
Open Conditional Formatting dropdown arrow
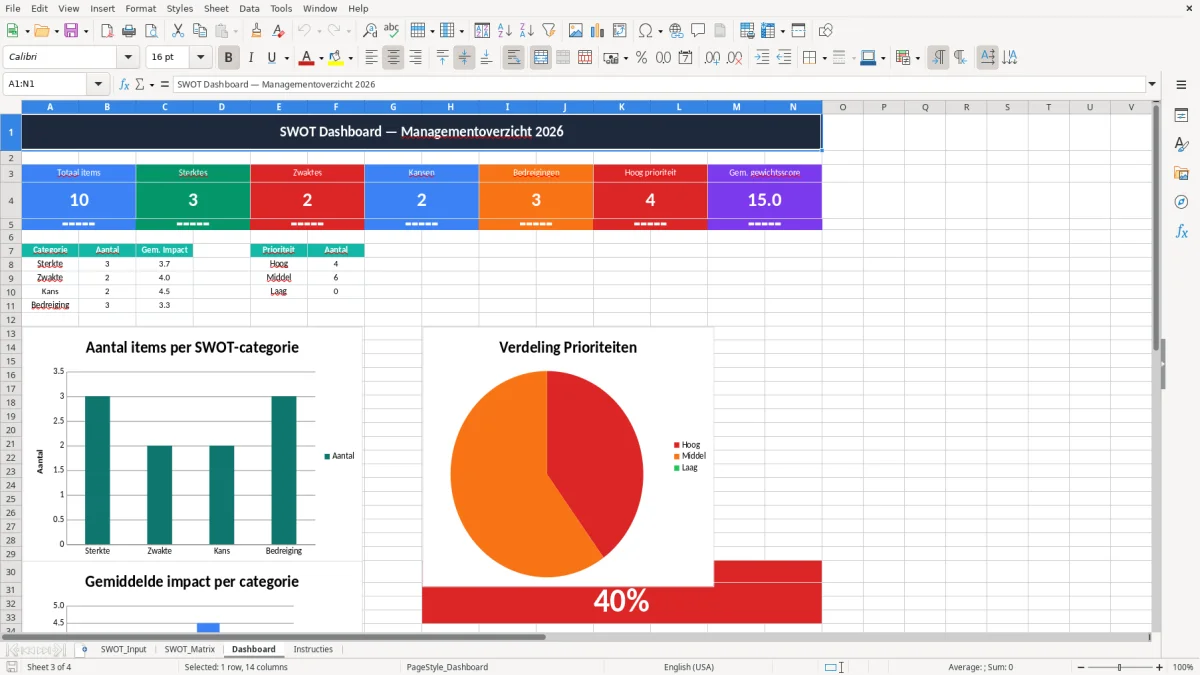point(917,58)
